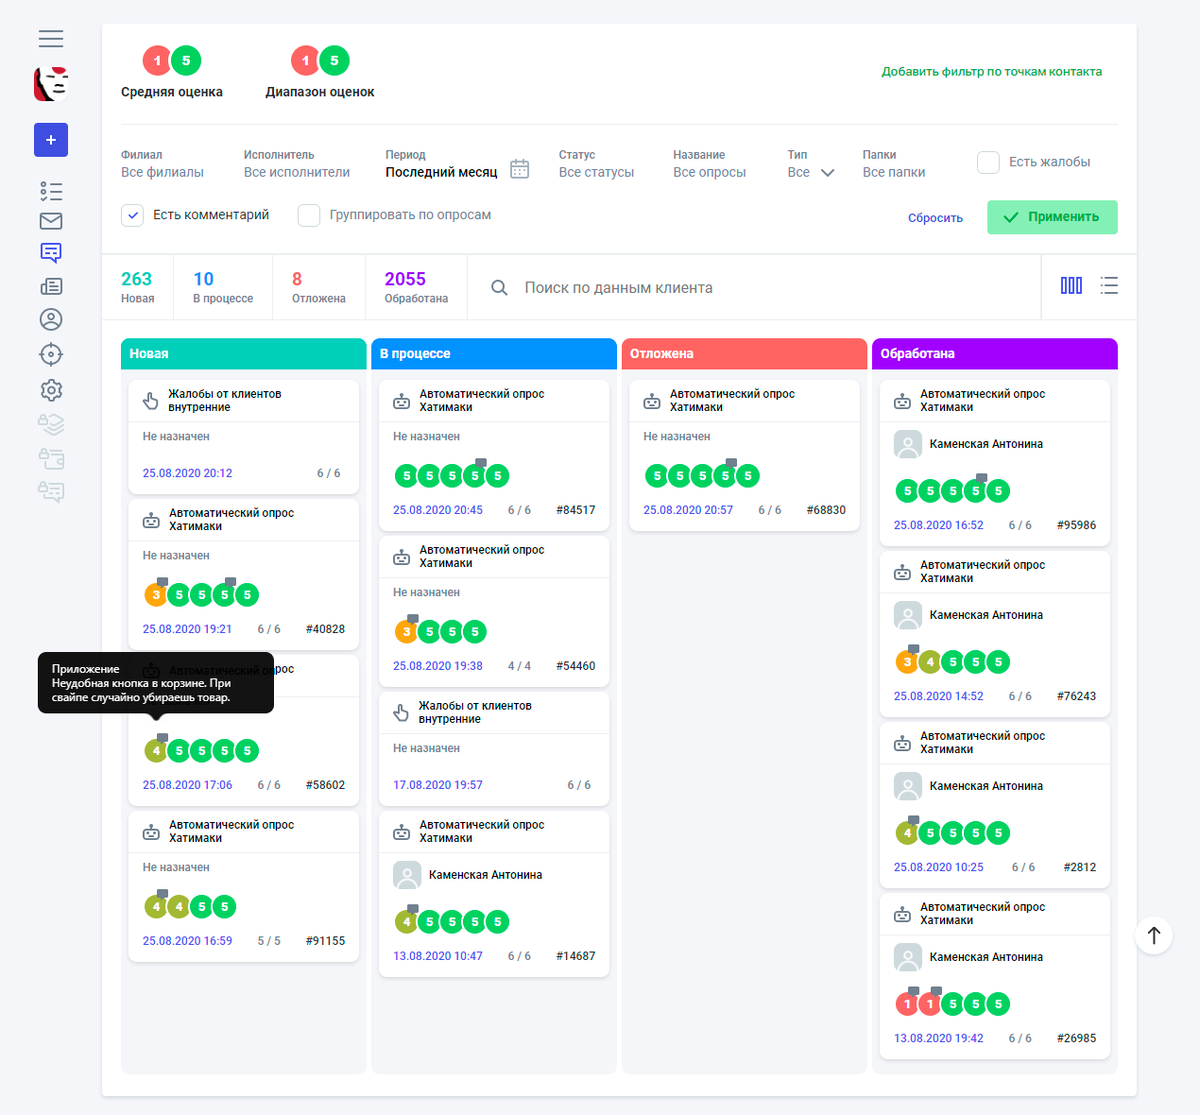Open date link 13.08.2020 19:42
1200x1115 pixels.
(939, 1038)
